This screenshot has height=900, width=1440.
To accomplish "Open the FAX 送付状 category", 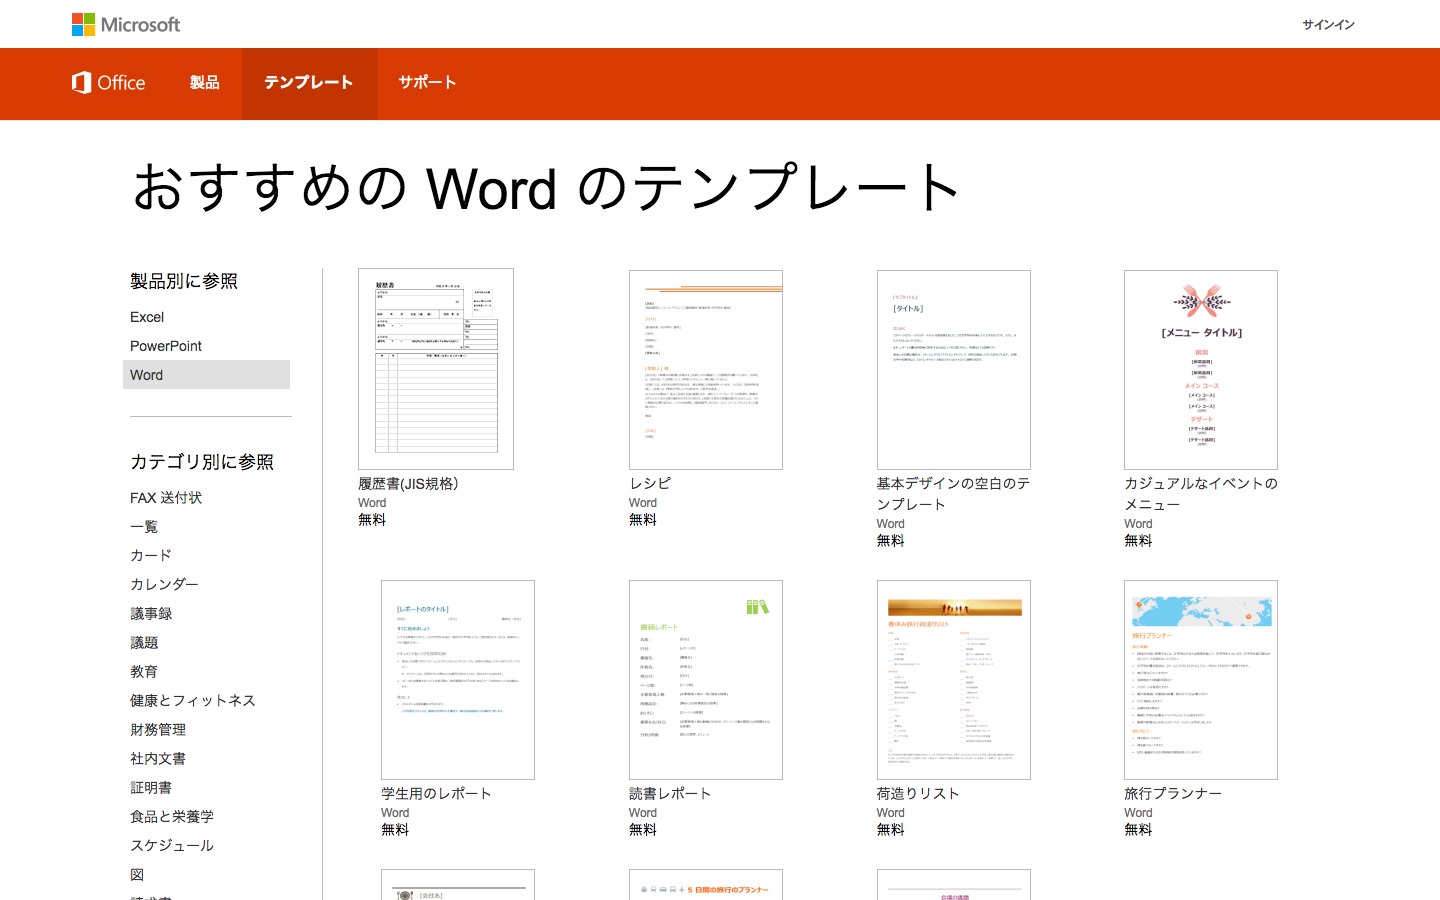I will 166,497.
